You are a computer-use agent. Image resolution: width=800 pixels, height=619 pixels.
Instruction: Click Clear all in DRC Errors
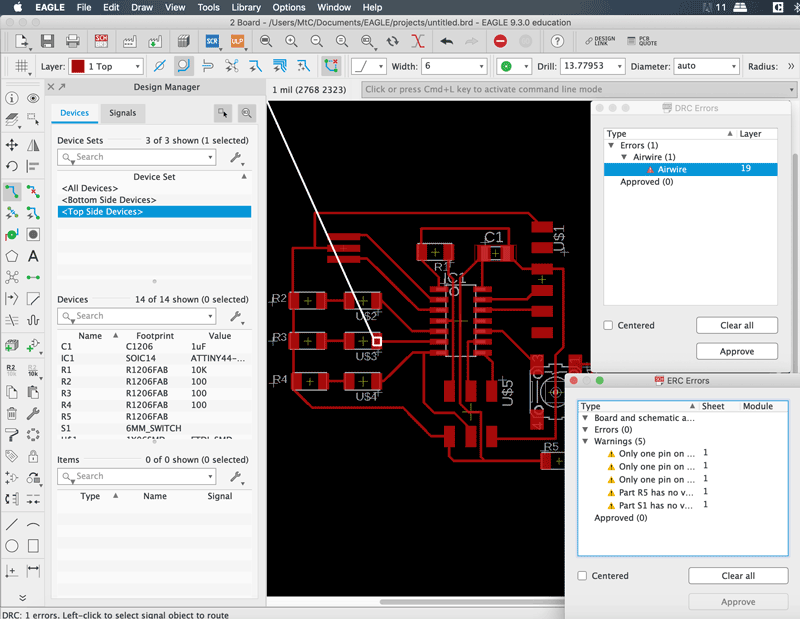[x=736, y=325]
